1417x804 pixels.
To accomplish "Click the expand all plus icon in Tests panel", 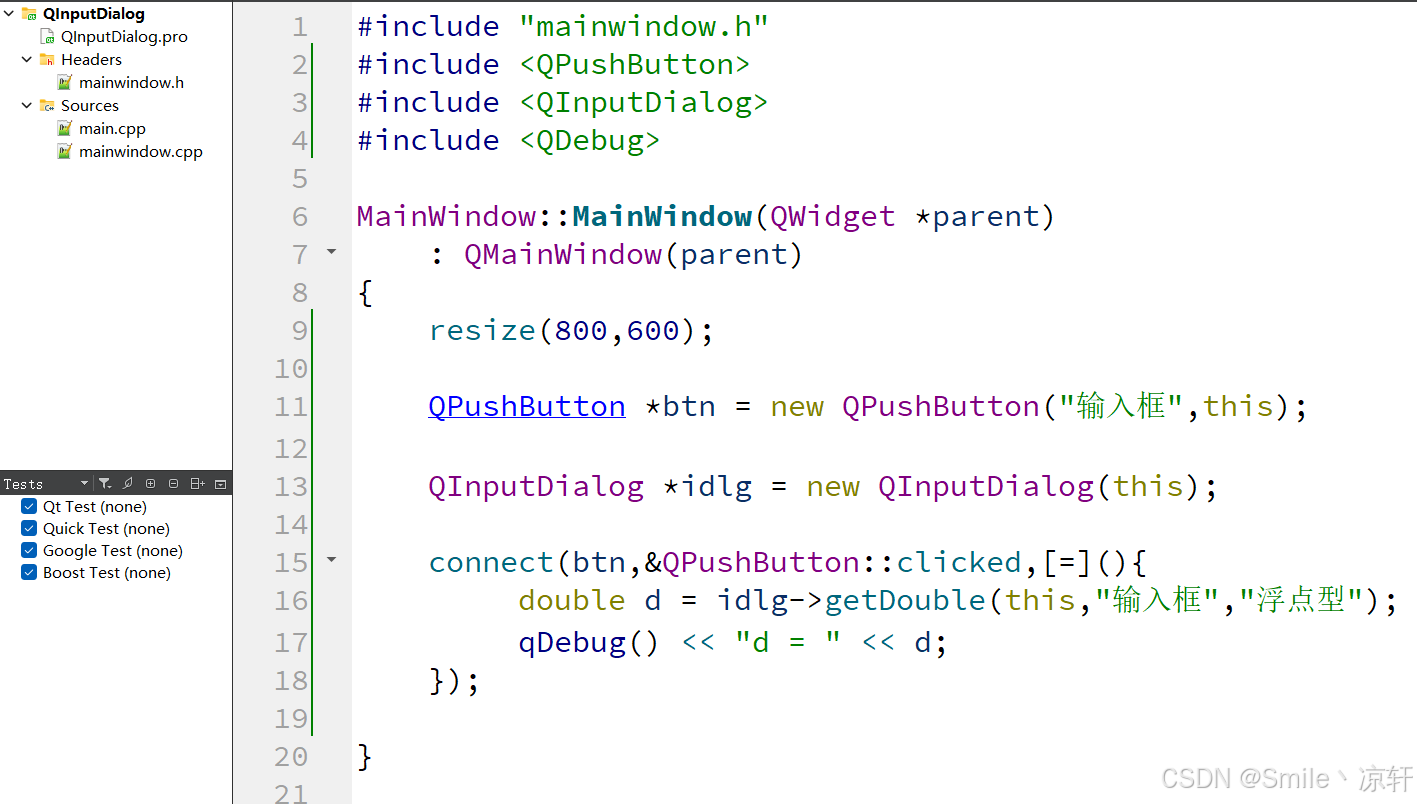I will point(150,483).
